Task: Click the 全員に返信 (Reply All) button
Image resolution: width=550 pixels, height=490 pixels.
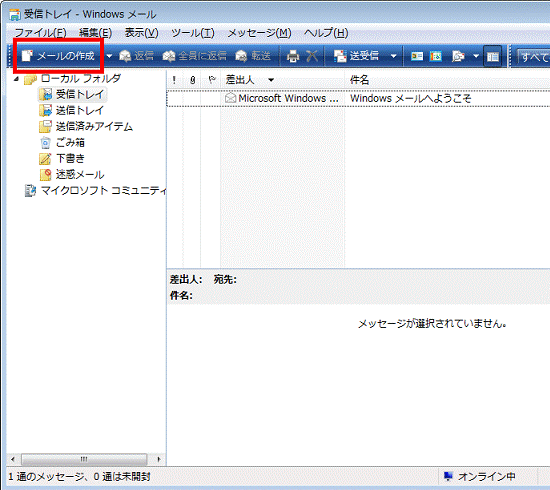Action: [x=195, y=56]
